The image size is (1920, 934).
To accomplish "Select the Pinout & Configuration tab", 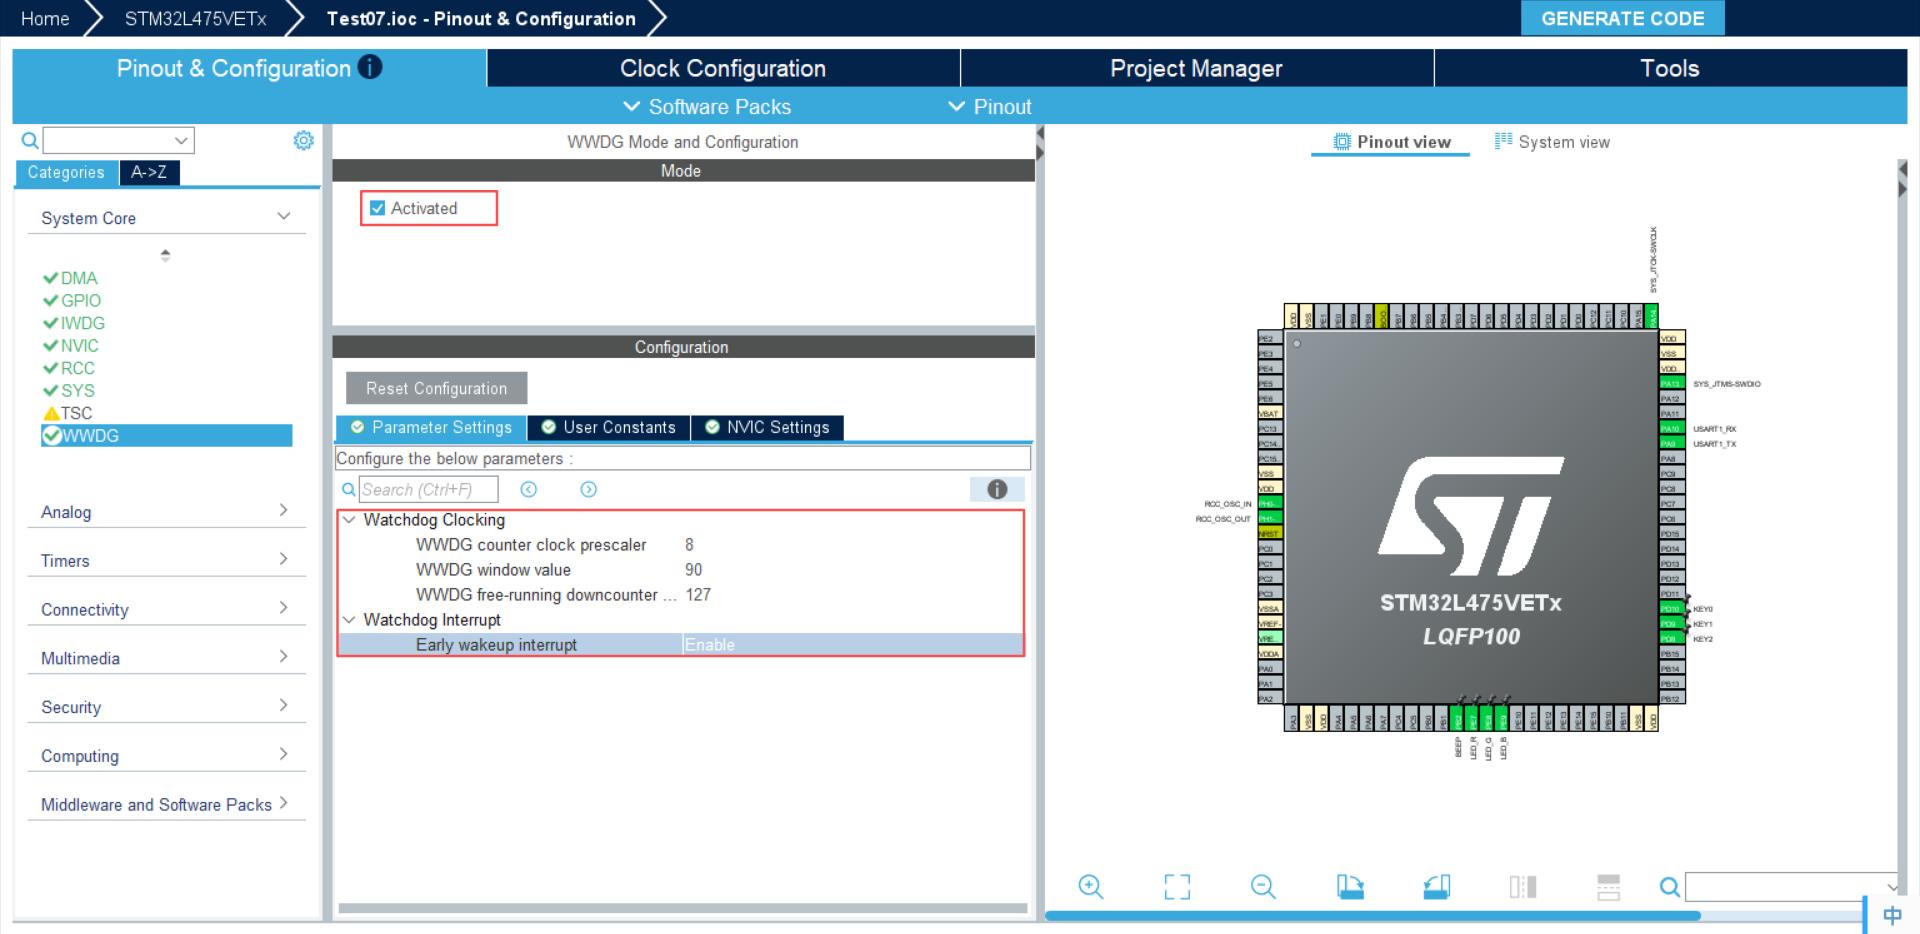I will click(249, 68).
